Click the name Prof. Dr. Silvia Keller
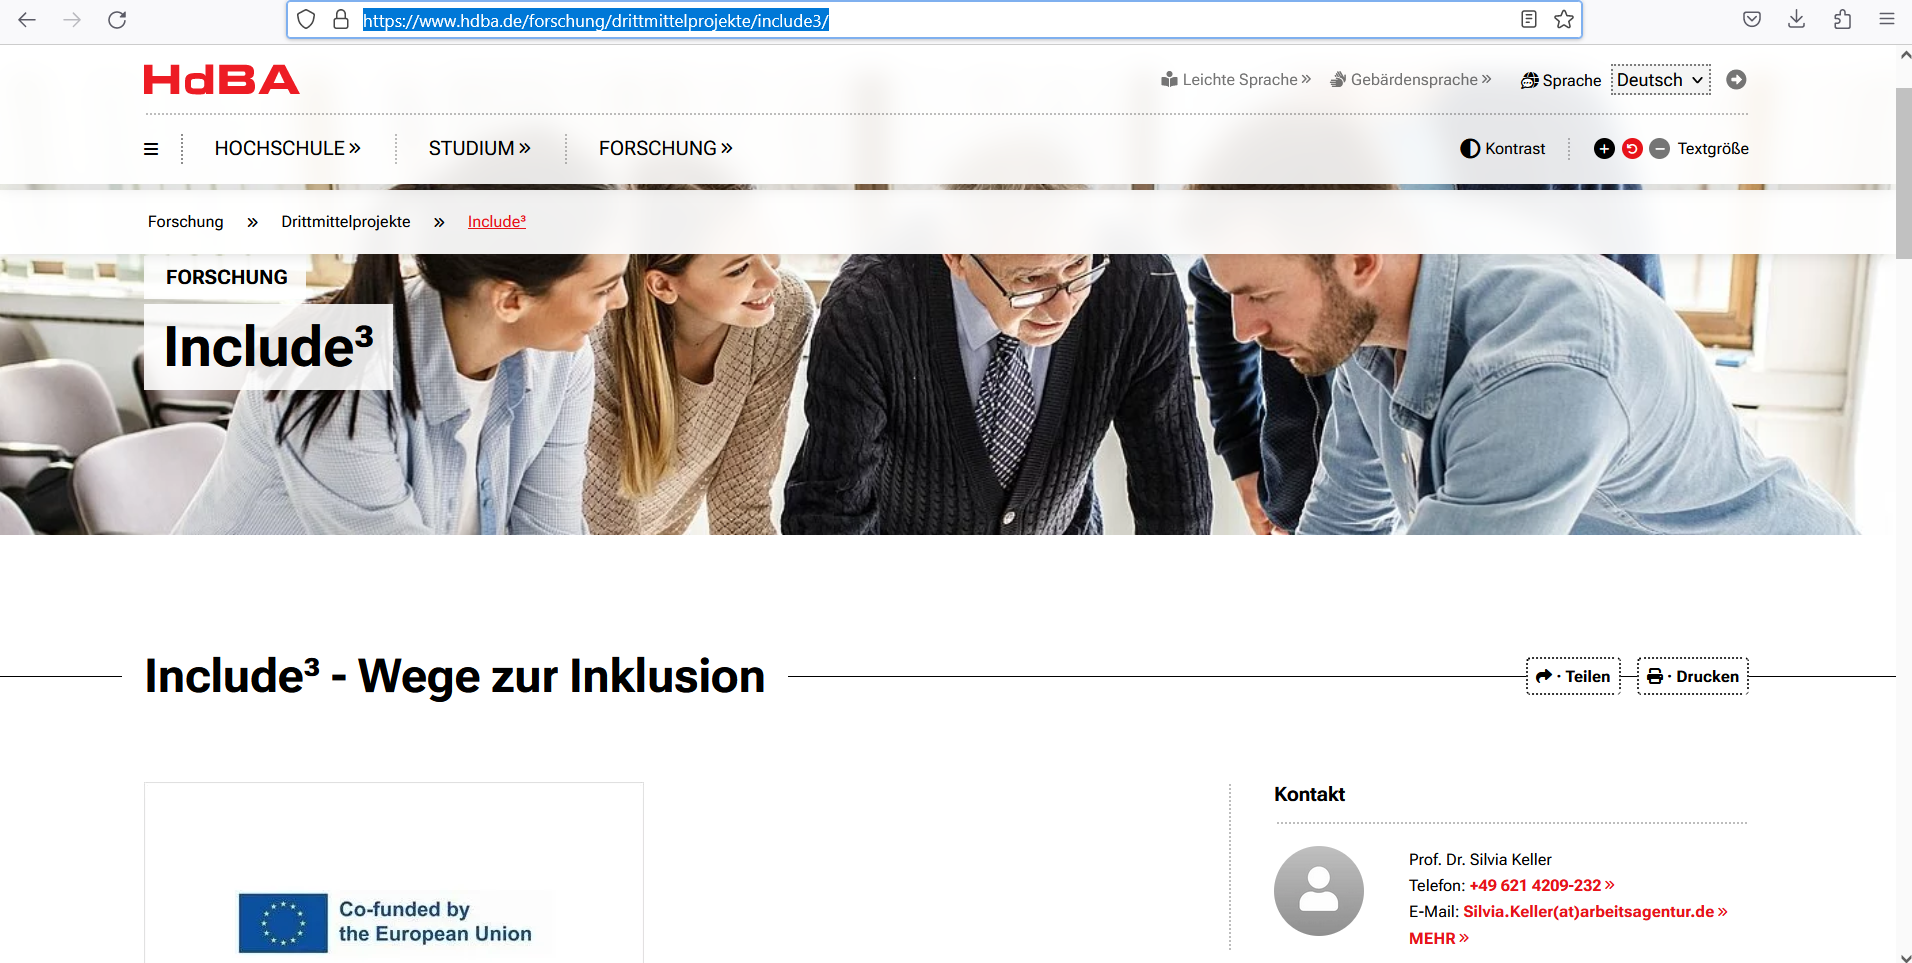This screenshot has width=1912, height=963. click(1480, 860)
